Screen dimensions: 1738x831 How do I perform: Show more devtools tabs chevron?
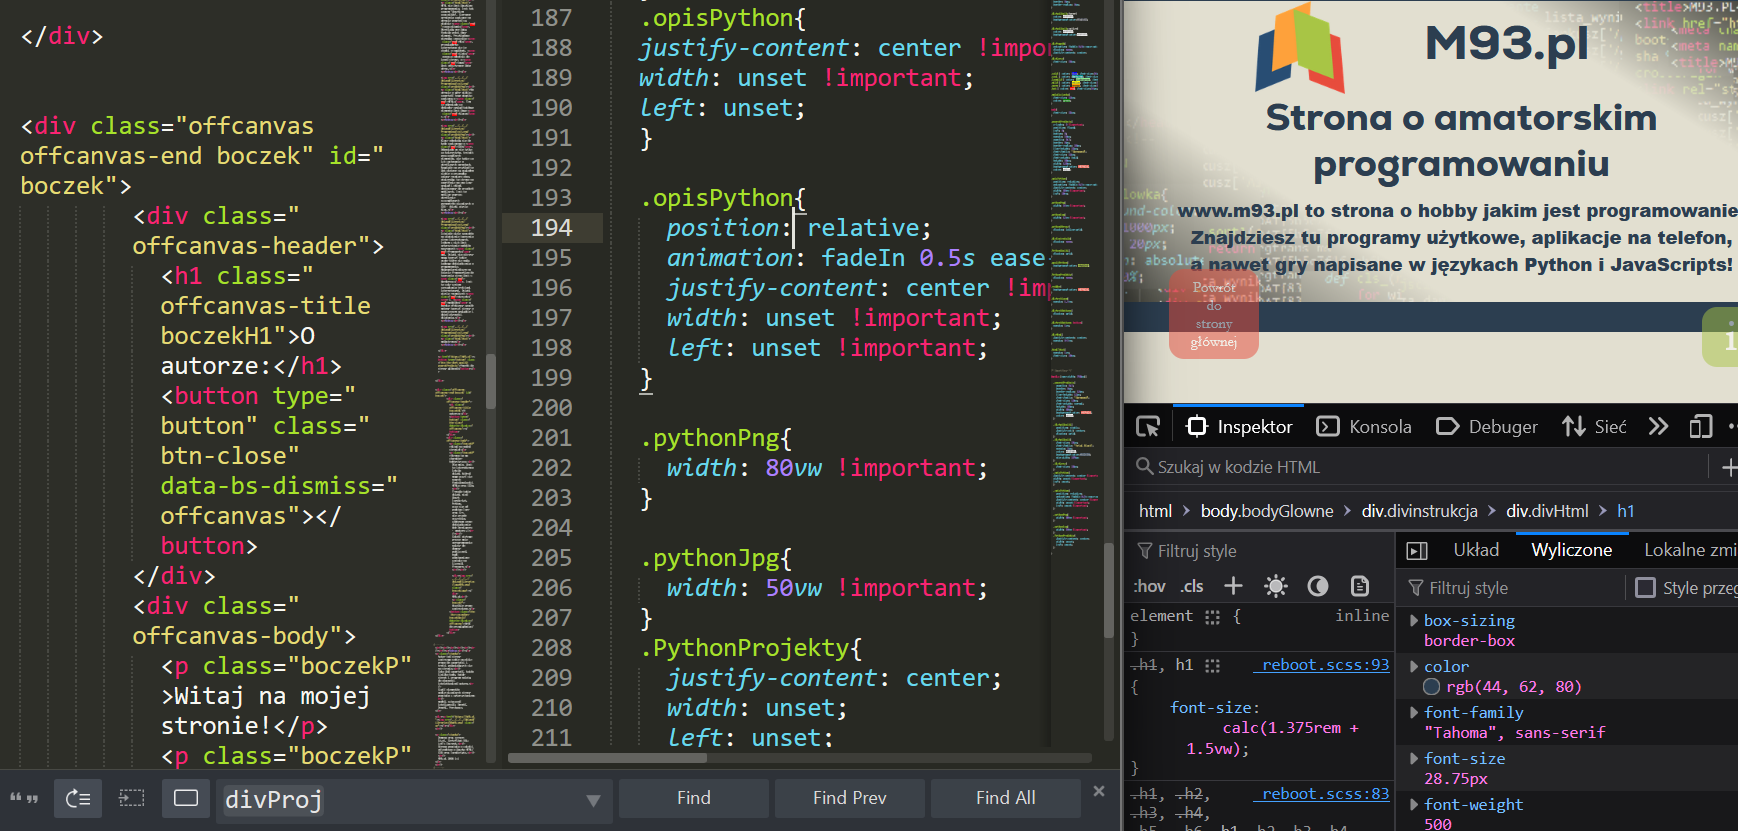click(x=1659, y=427)
